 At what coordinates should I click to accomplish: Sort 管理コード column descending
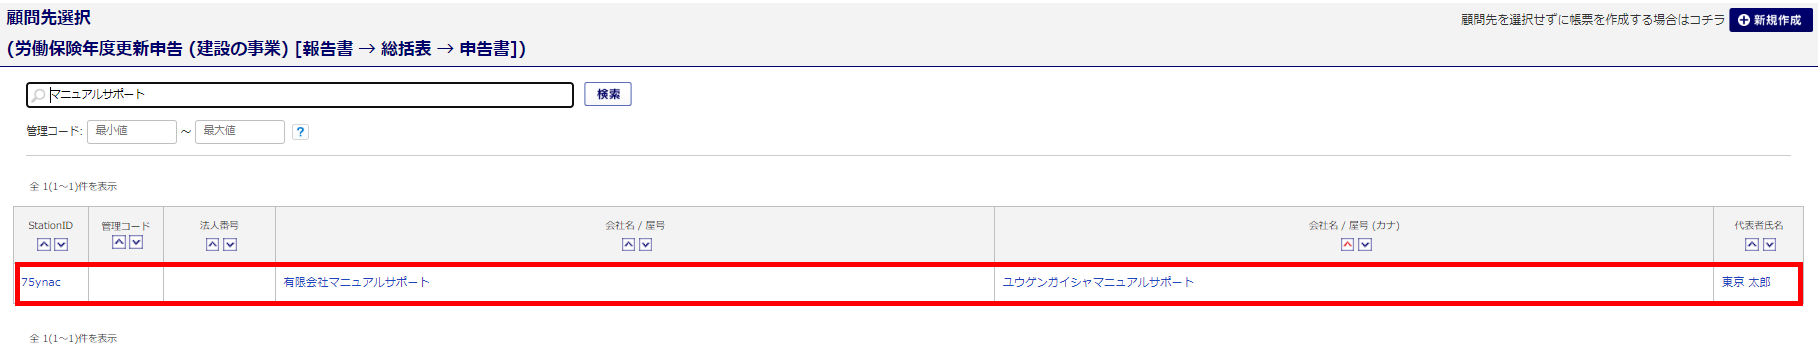click(x=136, y=243)
